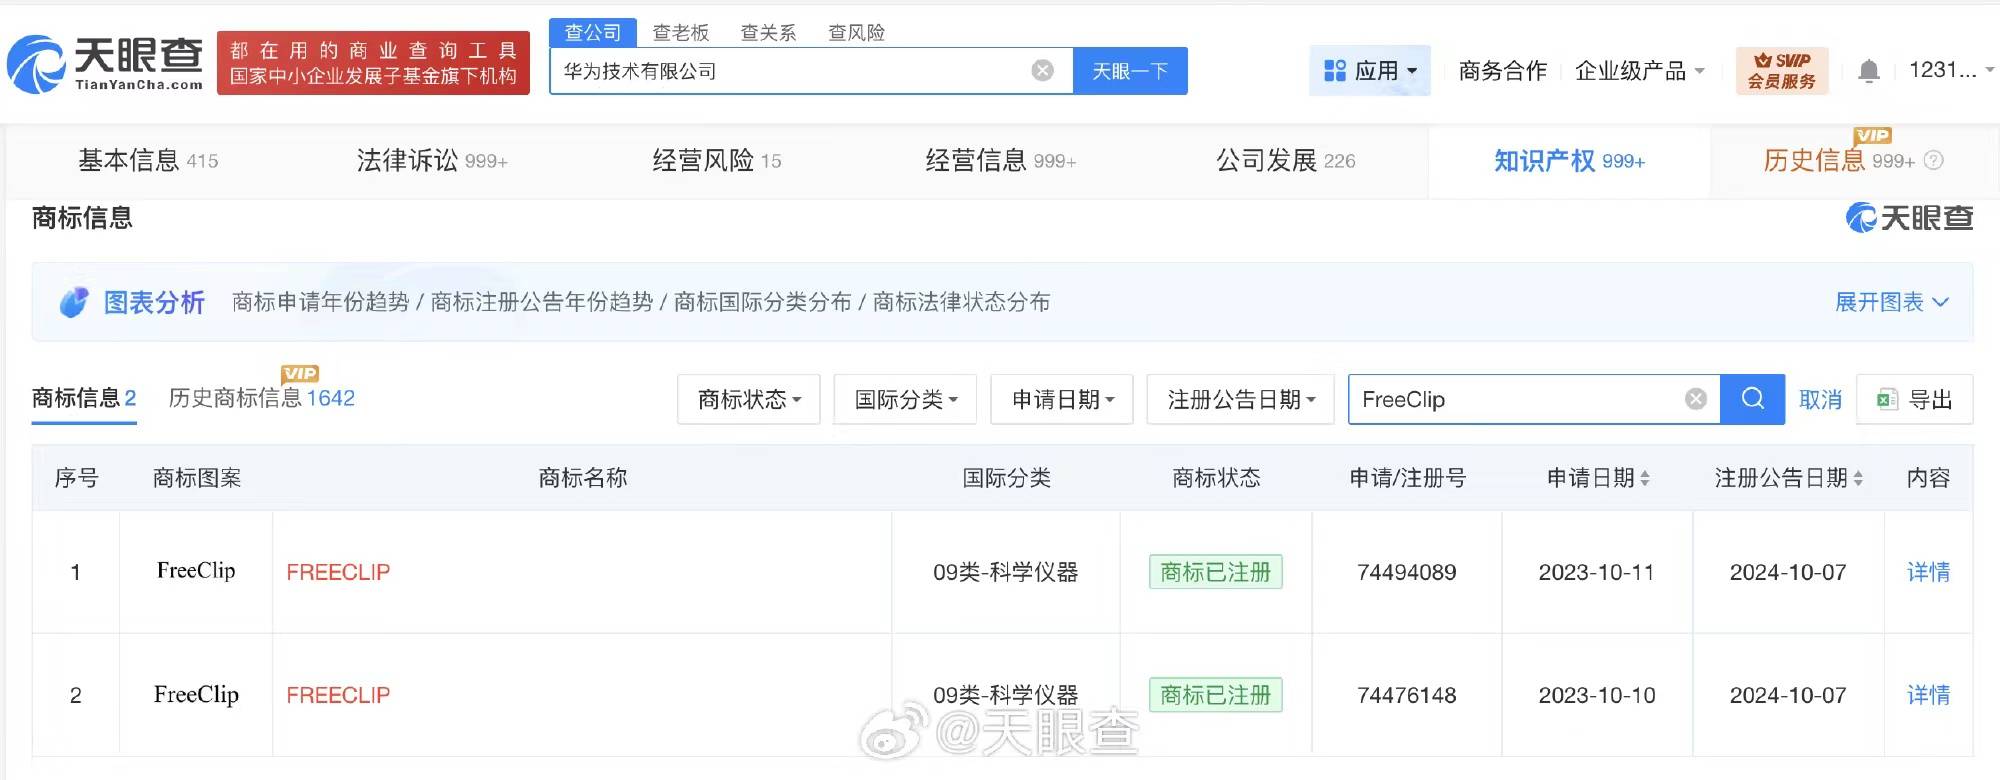Open the 商标状态 filter dropdown
Image resolution: width=2000 pixels, height=780 pixels.
pos(748,399)
